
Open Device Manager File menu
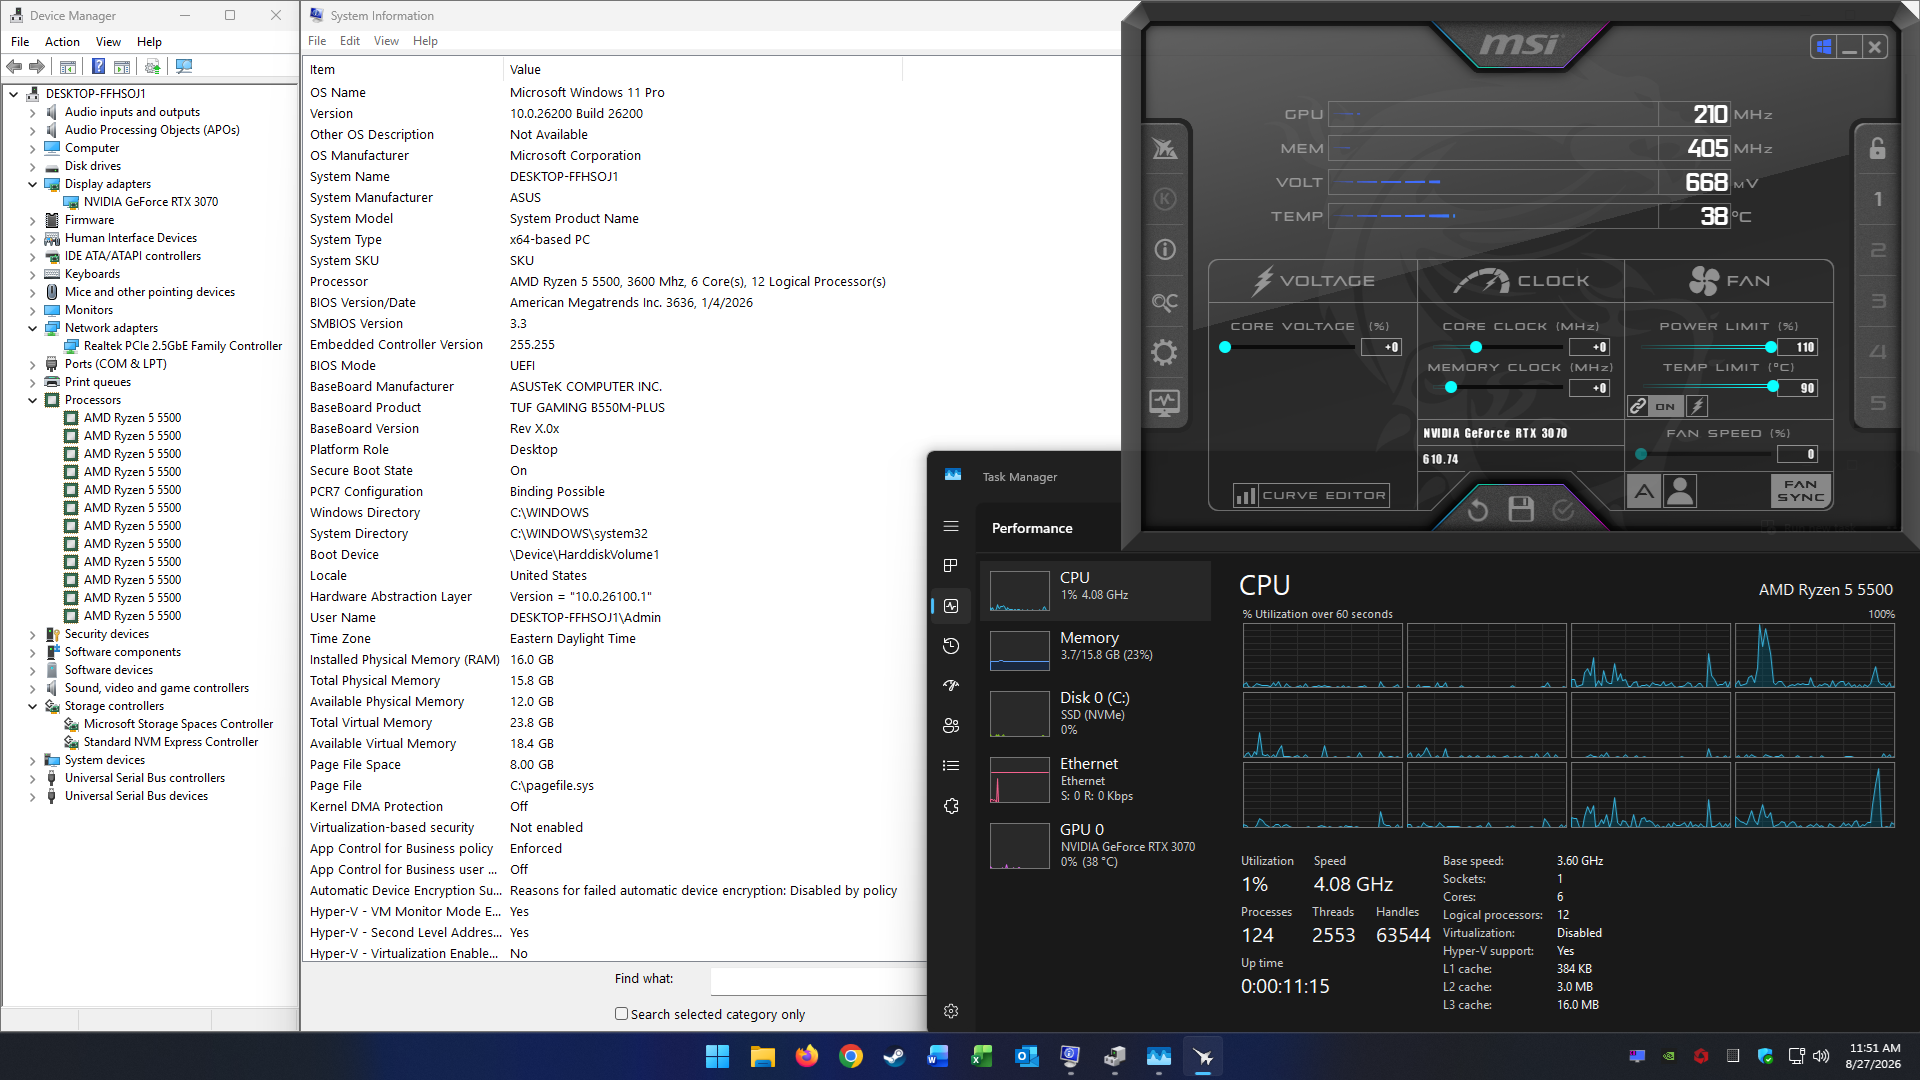coord(20,42)
